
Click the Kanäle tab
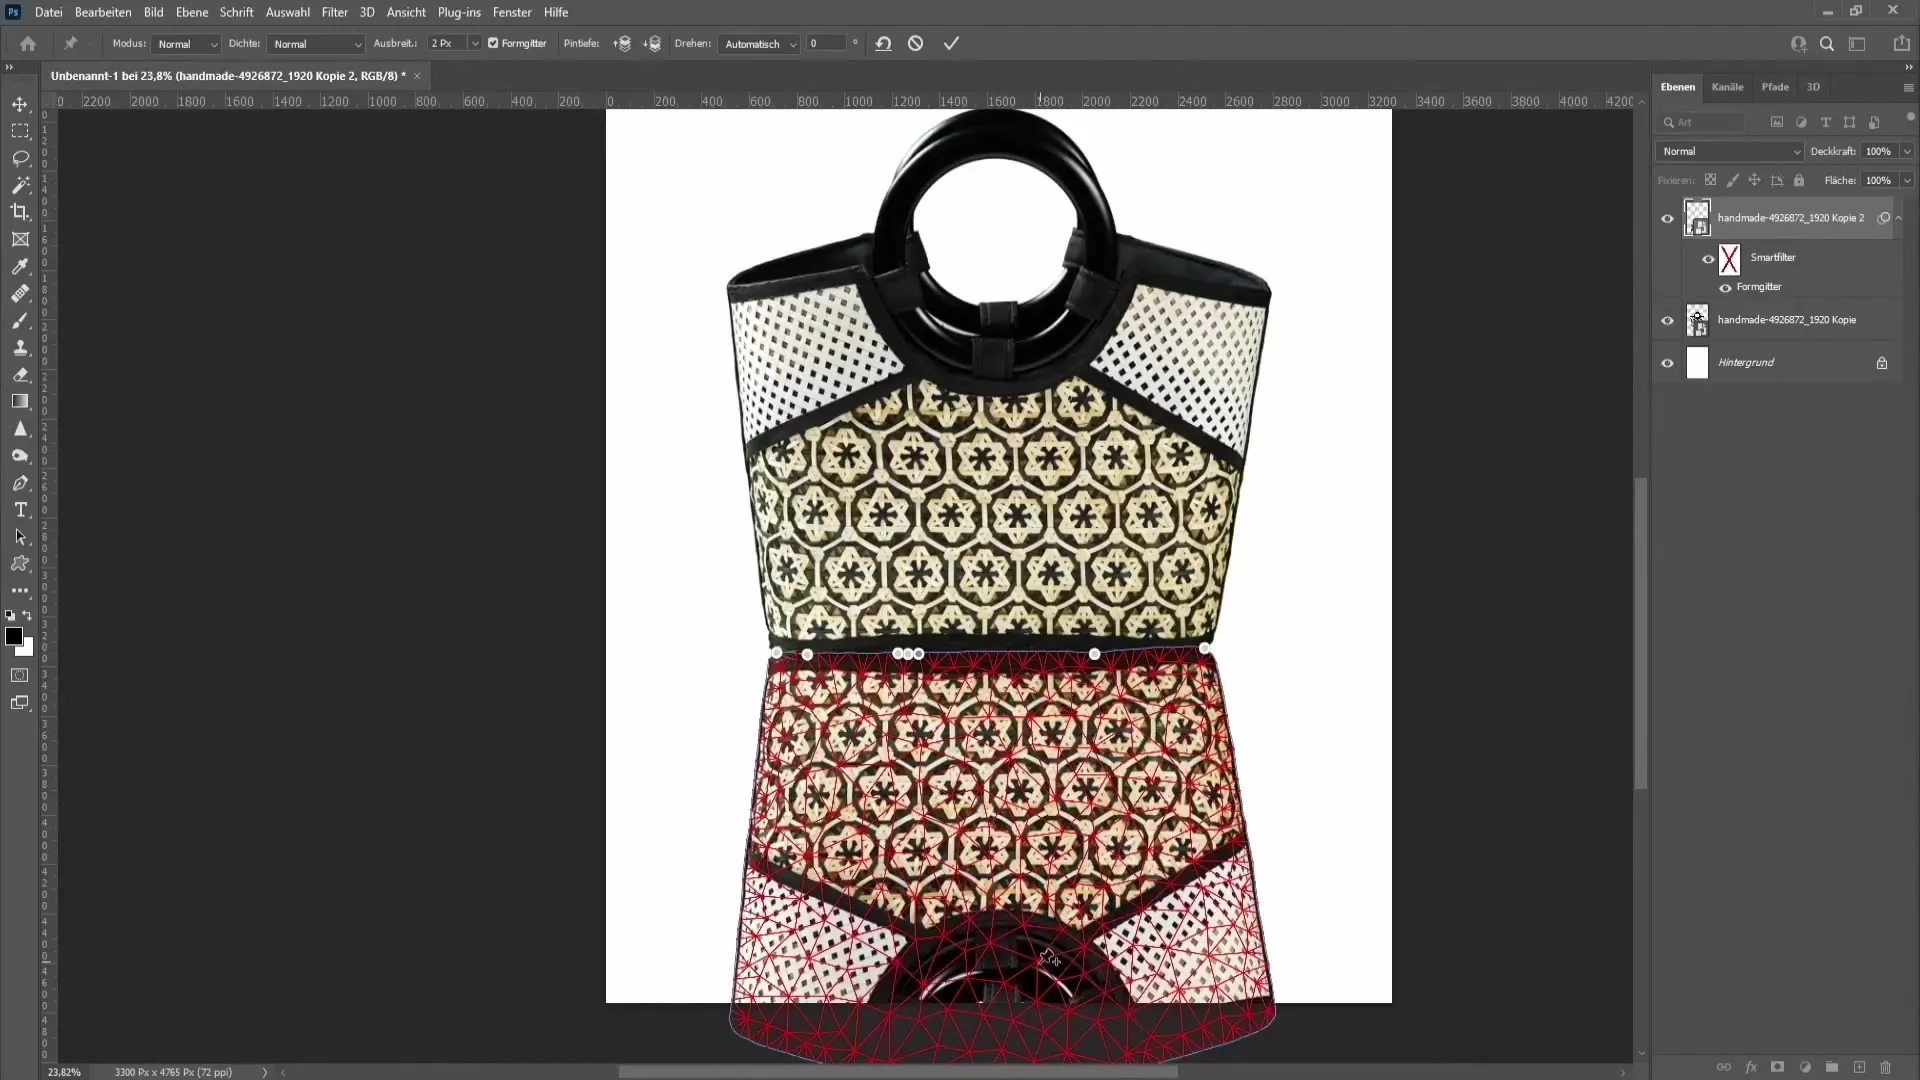click(1729, 87)
